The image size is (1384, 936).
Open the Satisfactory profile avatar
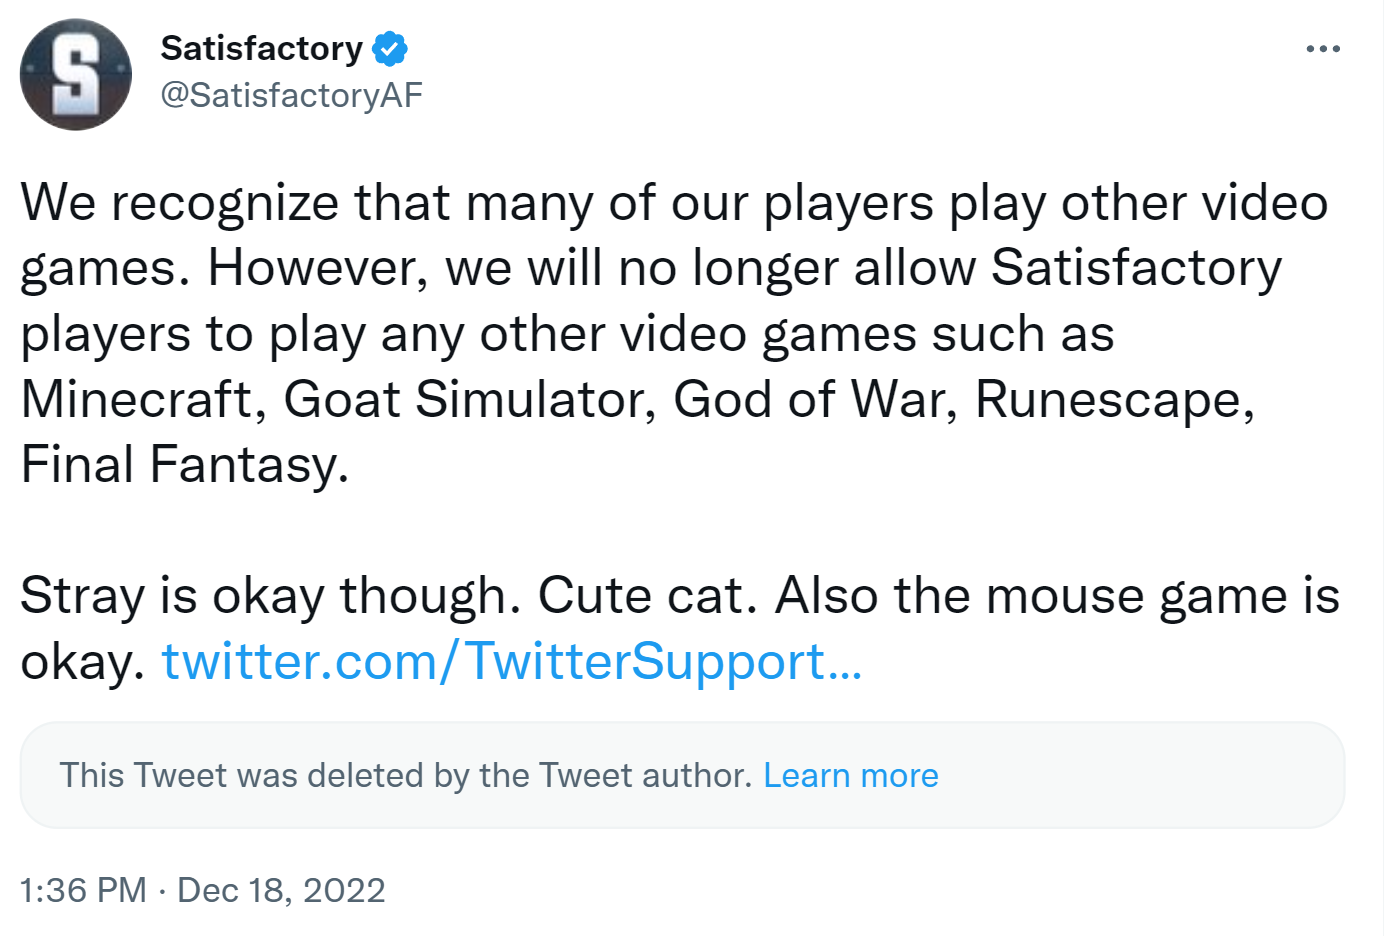pos(76,75)
